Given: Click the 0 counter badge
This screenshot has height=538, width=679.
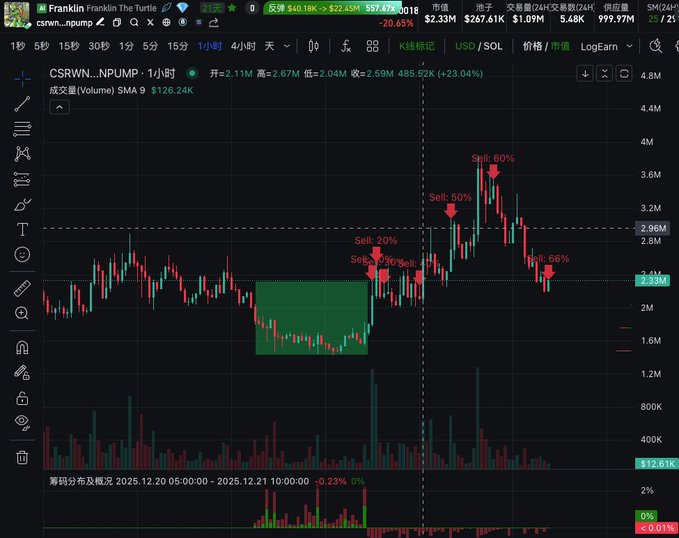Looking at the screenshot, I should pyautogui.click(x=252, y=8).
